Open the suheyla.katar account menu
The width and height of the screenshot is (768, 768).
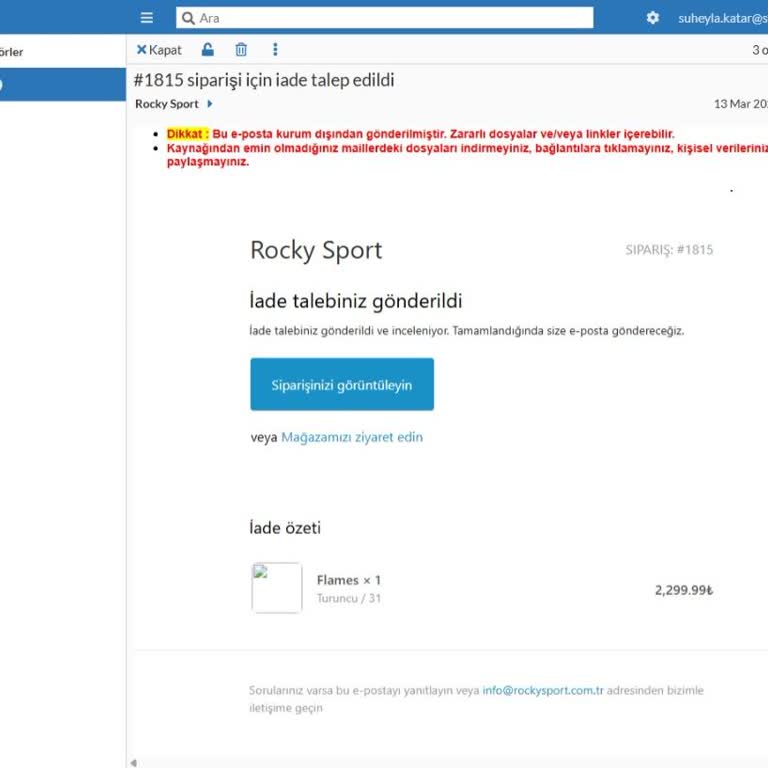point(723,19)
